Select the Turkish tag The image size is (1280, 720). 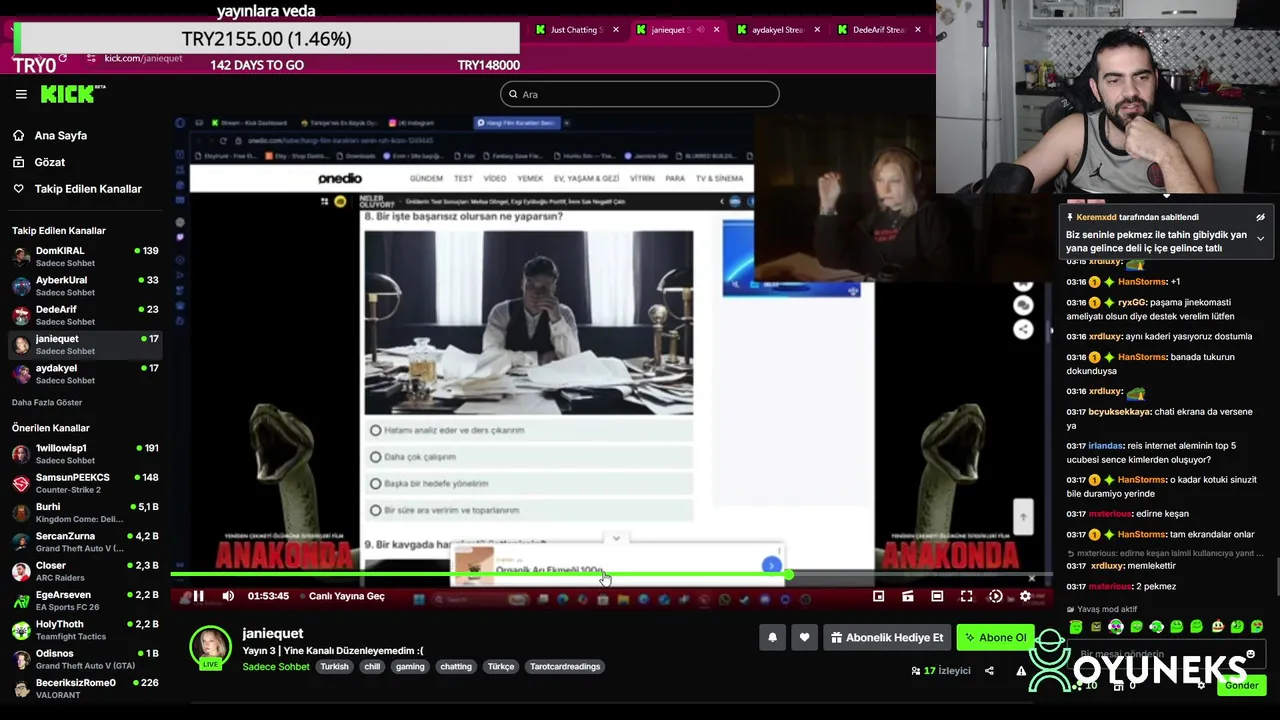pyautogui.click(x=334, y=666)
